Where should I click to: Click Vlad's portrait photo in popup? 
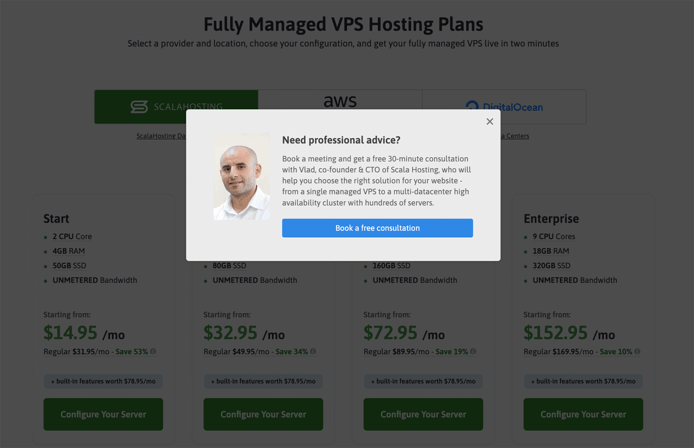tap(242, 177)
